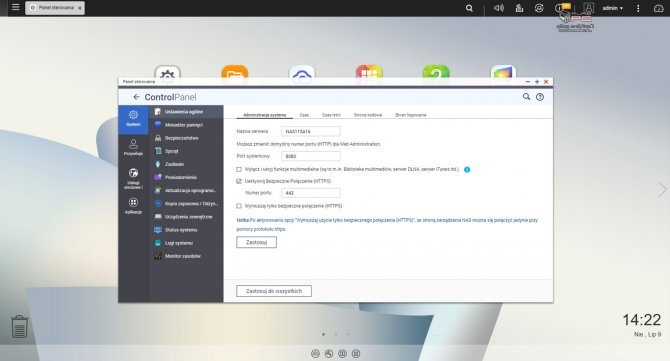Open Zasilanie in sidebar
Viewport: 670px width, 361px height.
pos(186,164)
